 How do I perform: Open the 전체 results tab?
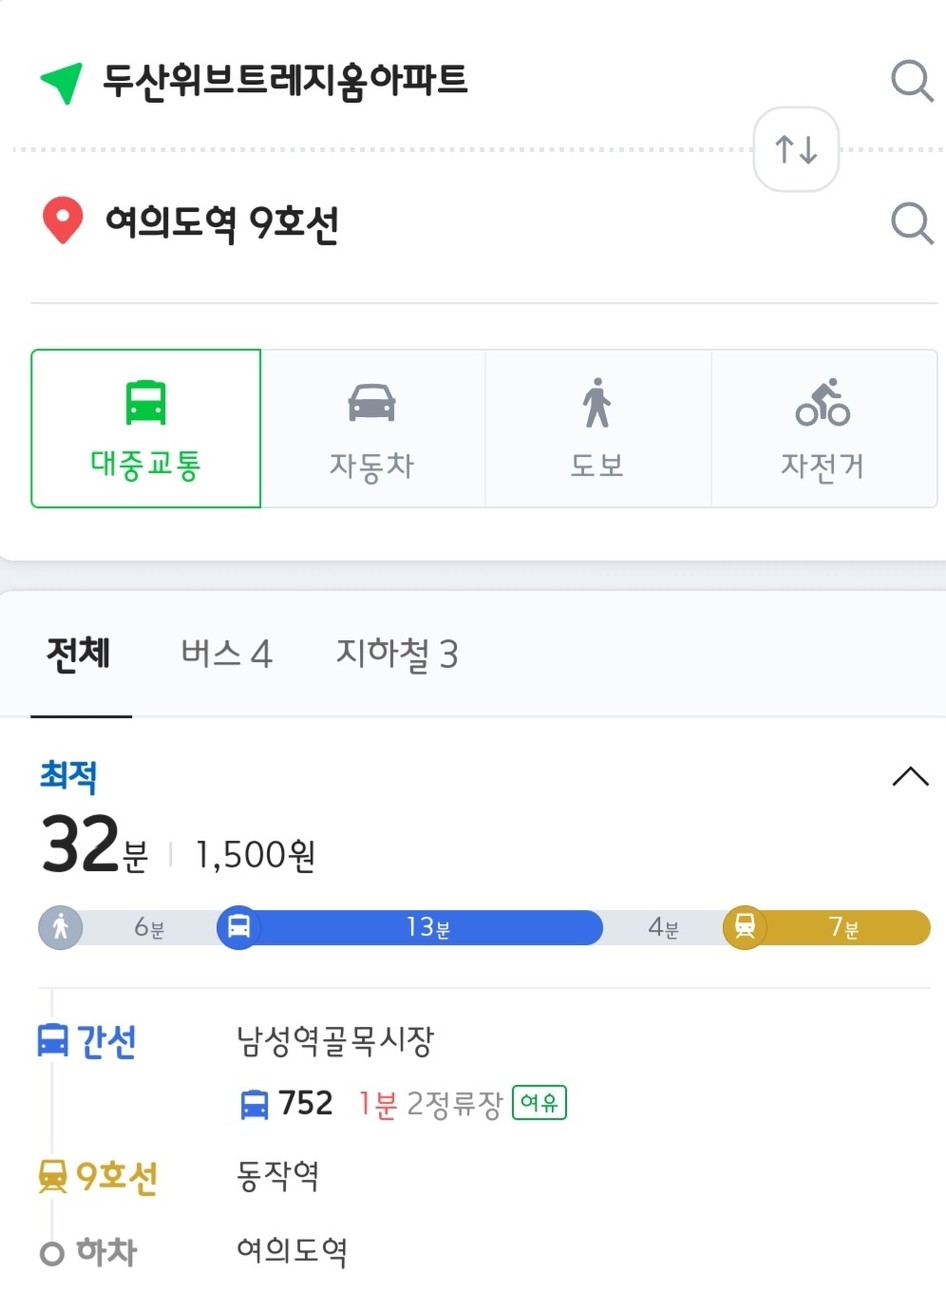[79, 654]
